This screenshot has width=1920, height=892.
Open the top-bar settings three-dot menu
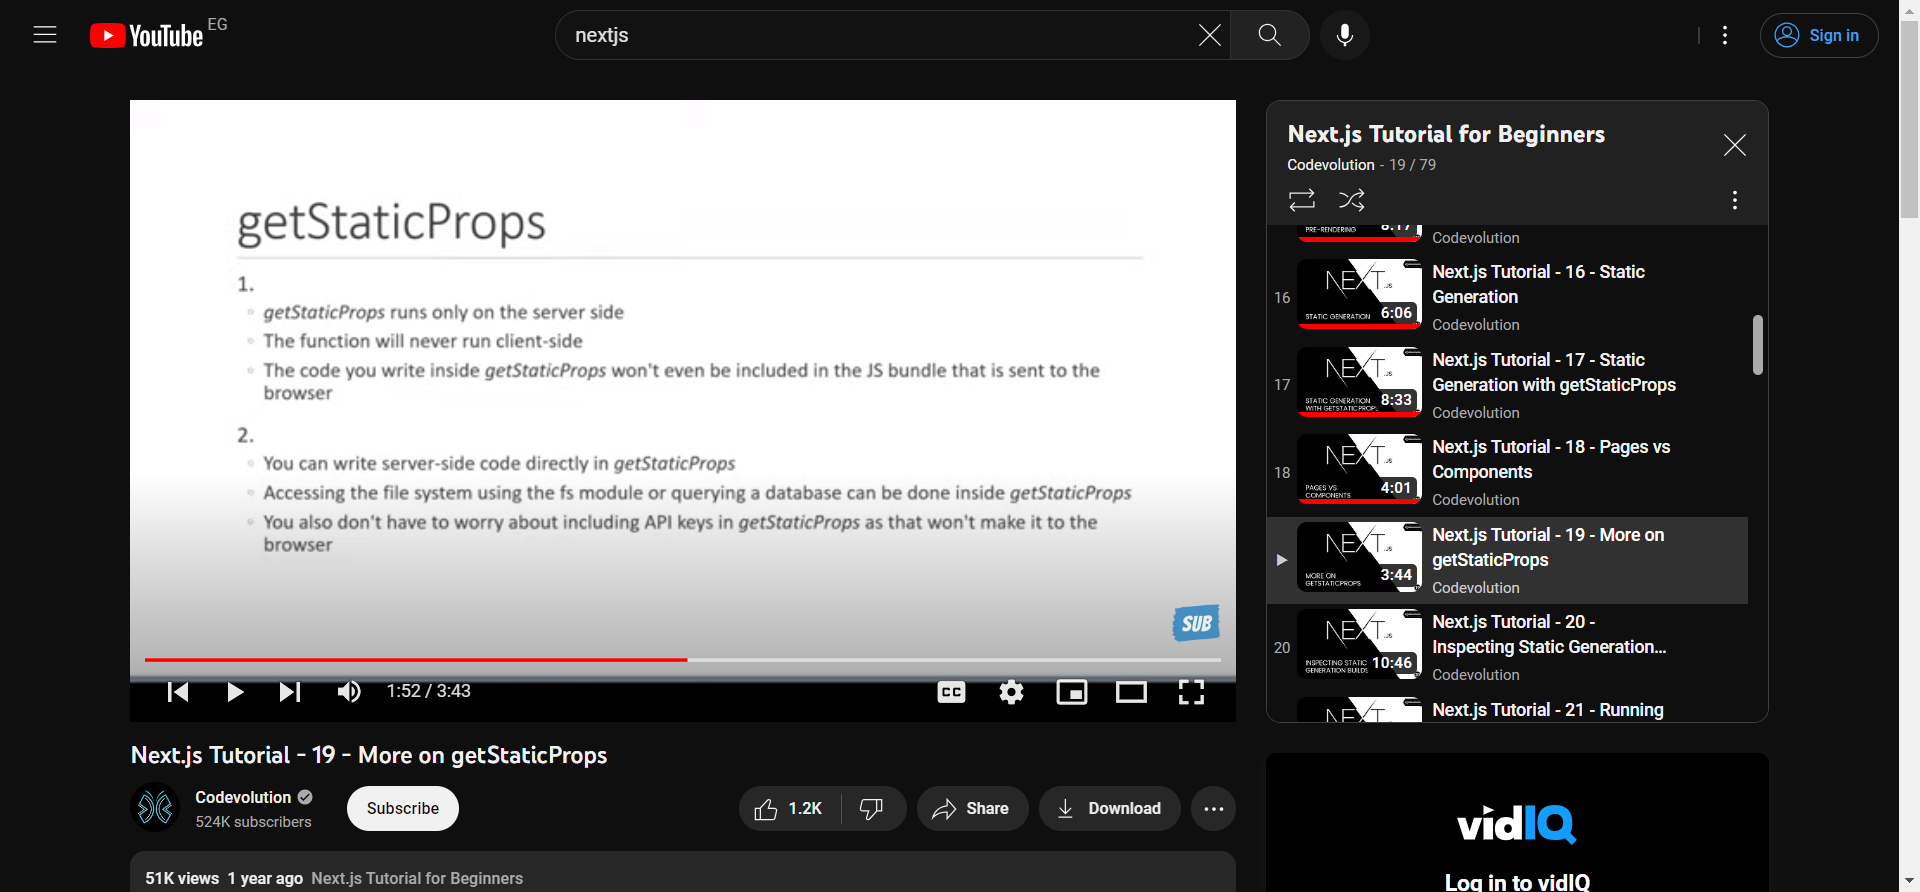[x=1724, y=35]
